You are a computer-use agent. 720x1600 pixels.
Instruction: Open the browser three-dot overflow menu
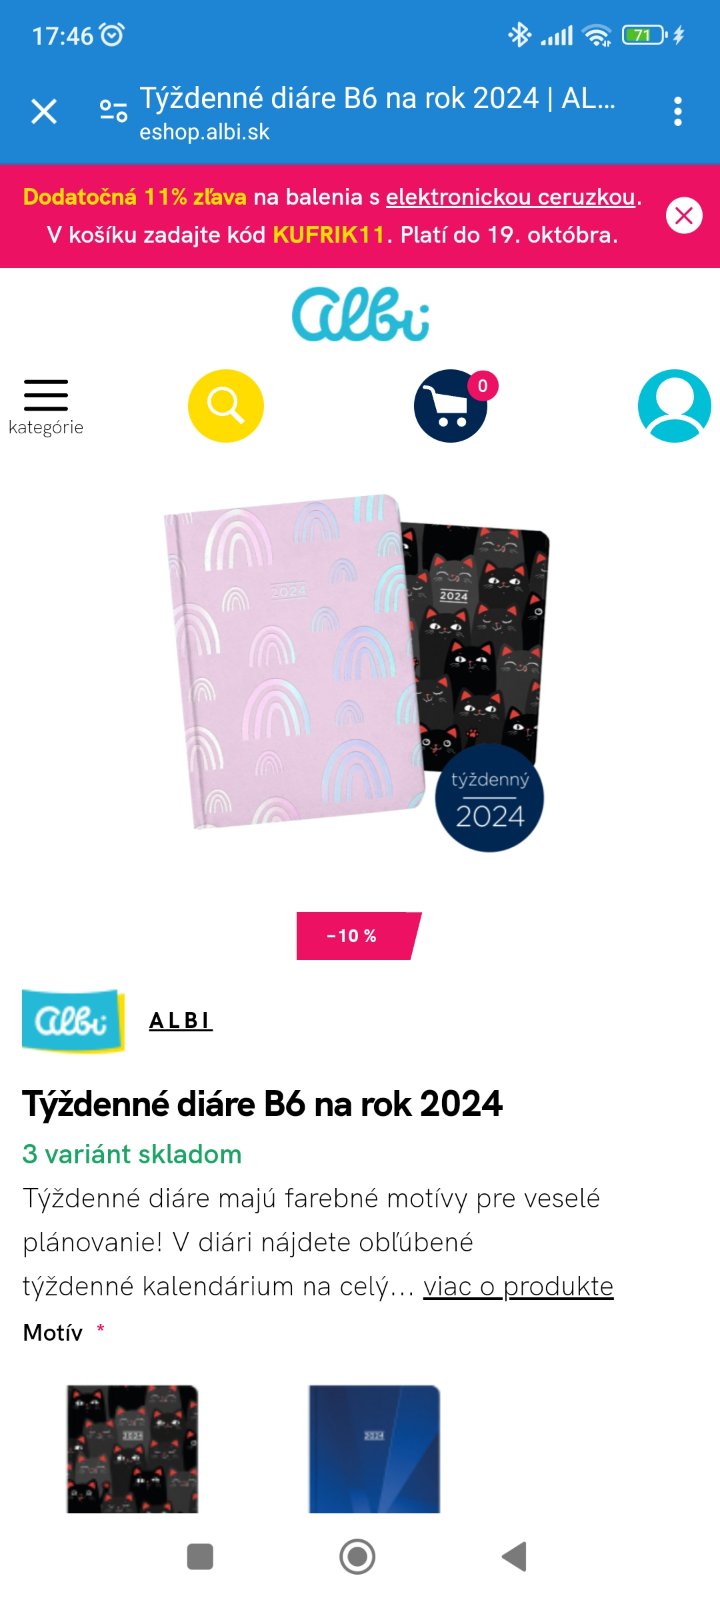(678, 111)
